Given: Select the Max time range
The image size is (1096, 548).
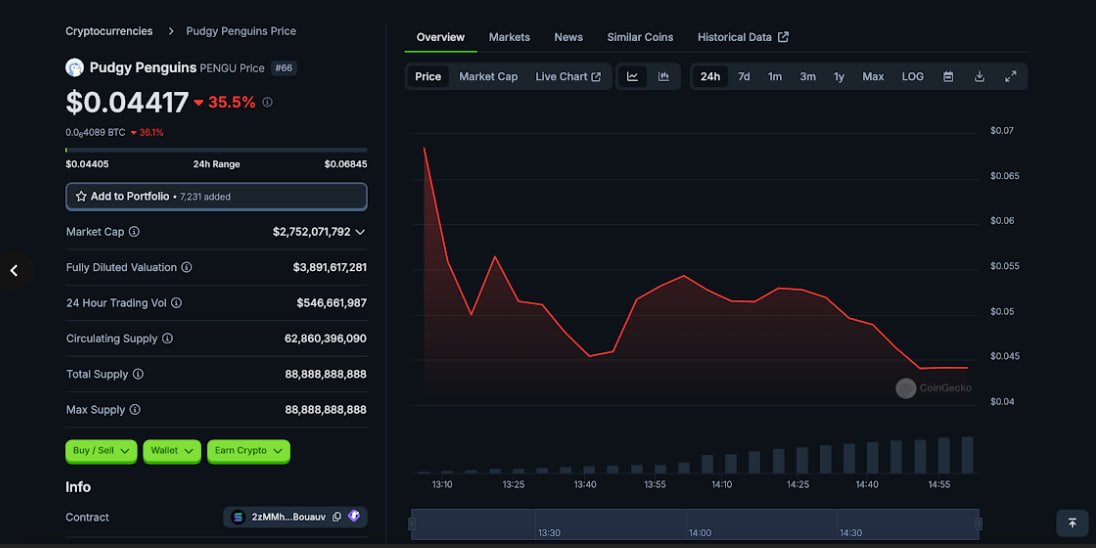Looking at the screenshot, I should pos(873,76).
